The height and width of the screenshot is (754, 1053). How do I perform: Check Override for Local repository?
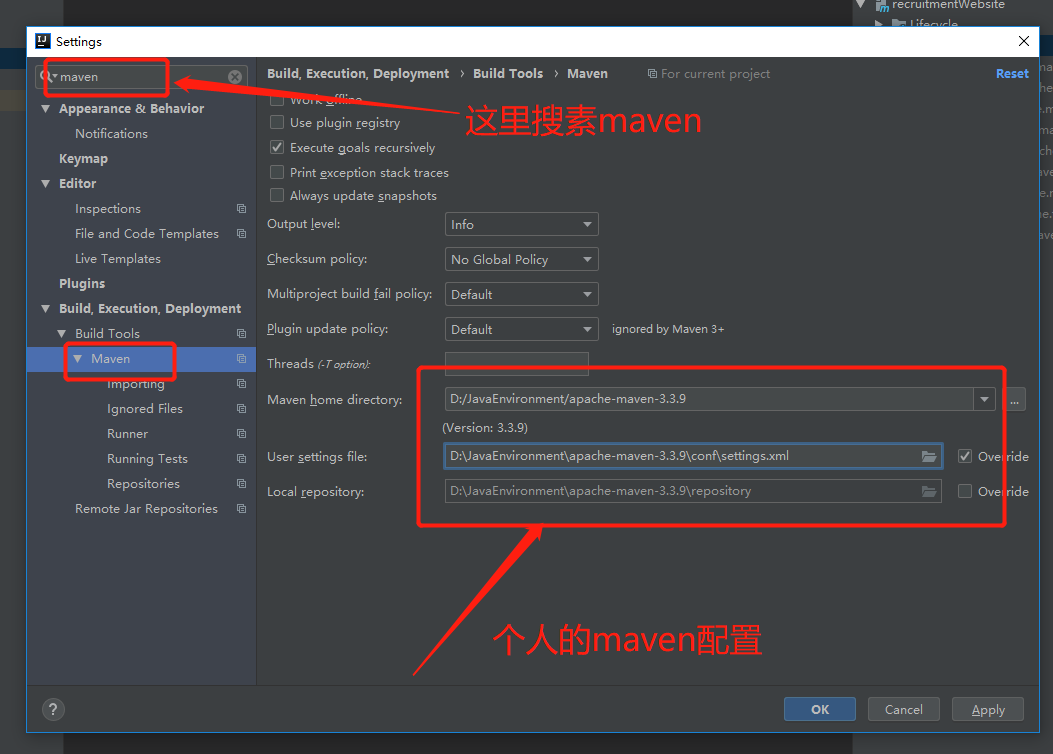click(965, 491)
